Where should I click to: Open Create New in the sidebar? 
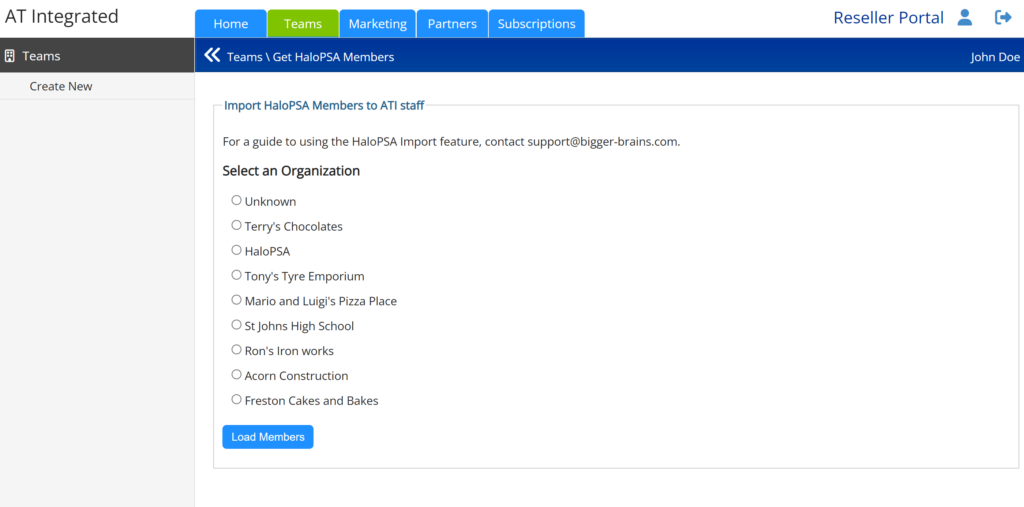(x=61, y=86)
